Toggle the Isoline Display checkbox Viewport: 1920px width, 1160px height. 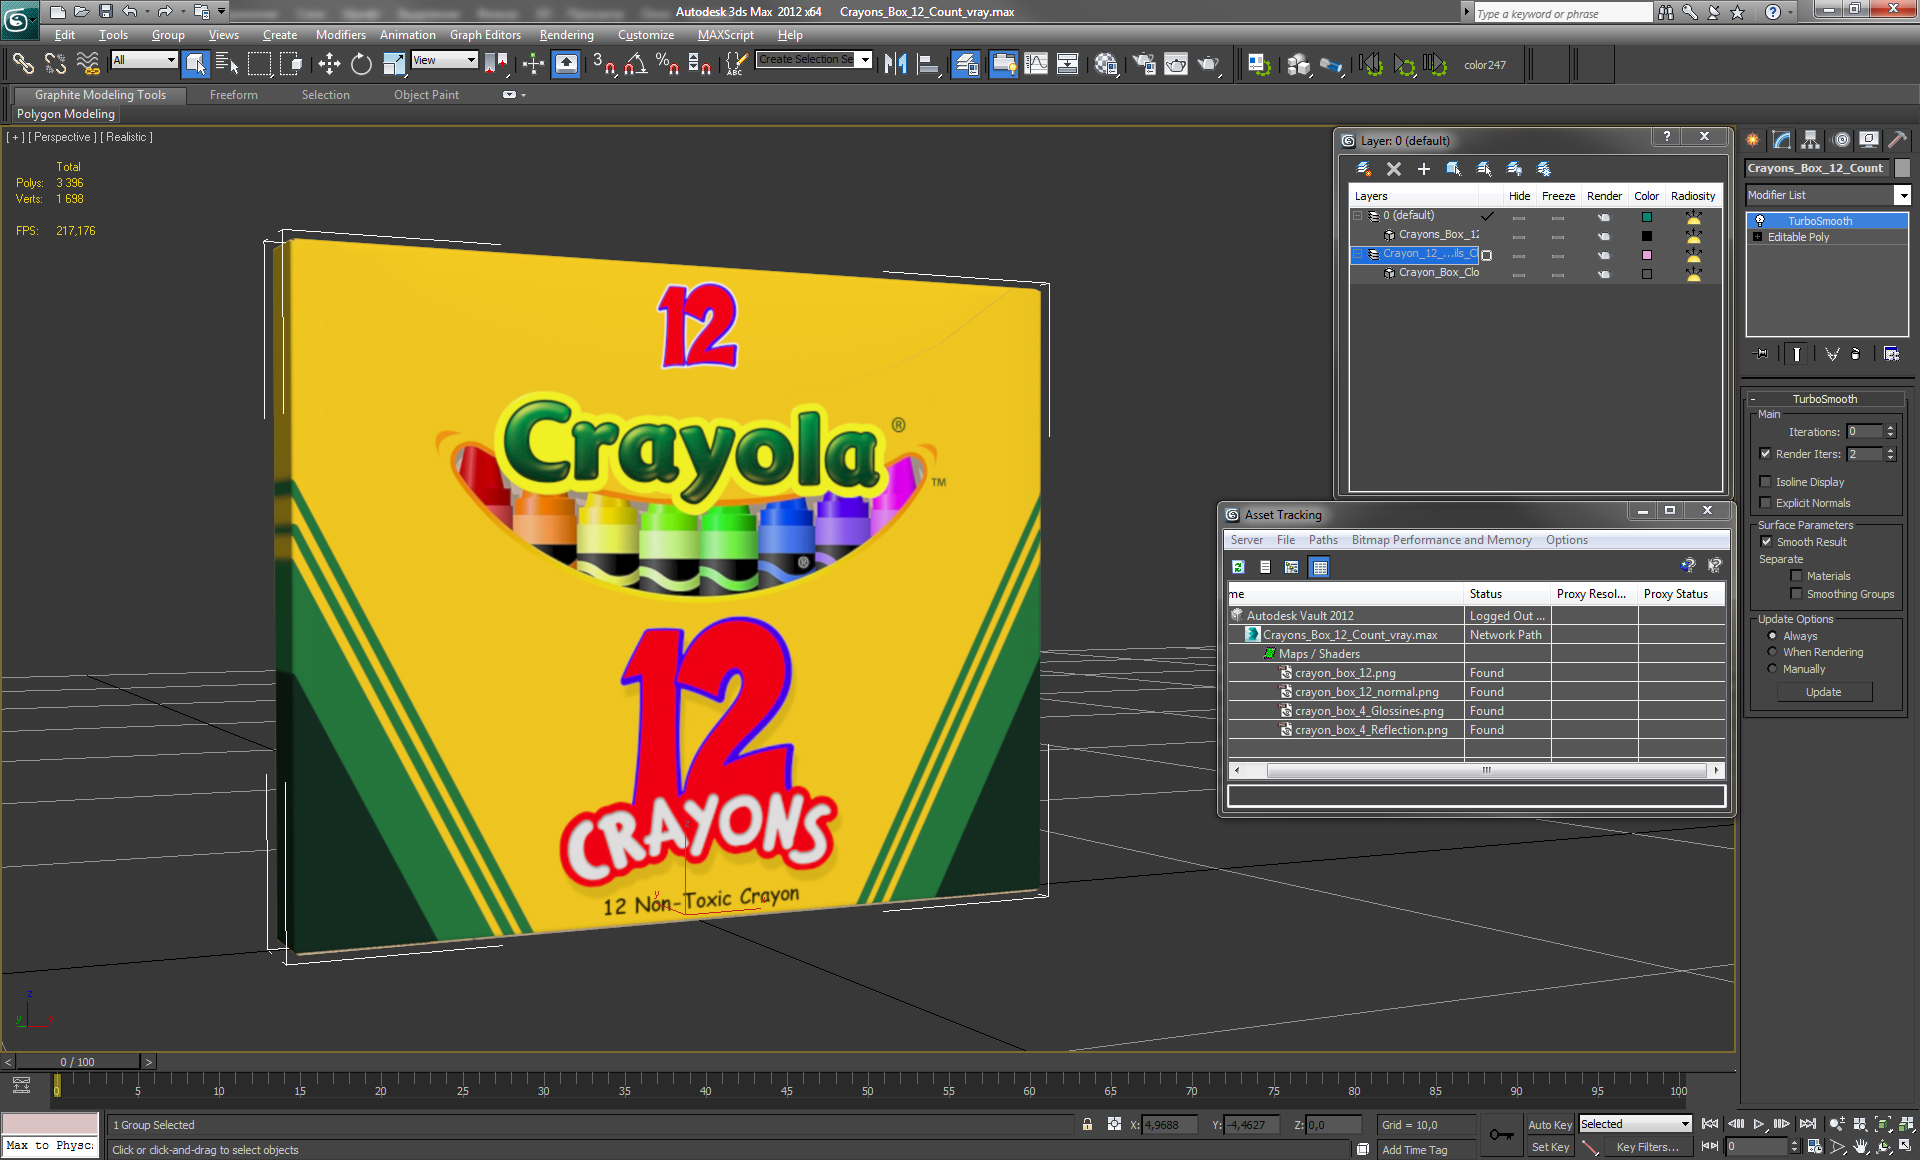1766,482
